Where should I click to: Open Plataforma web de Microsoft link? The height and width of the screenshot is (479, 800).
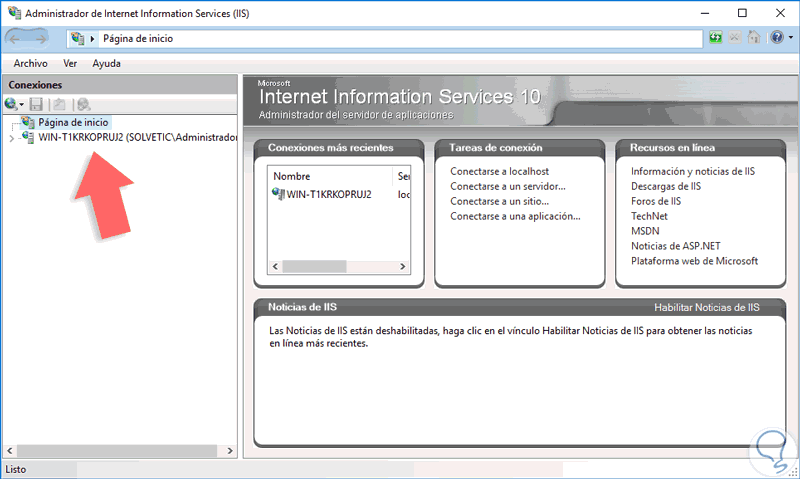coord(694,261)
